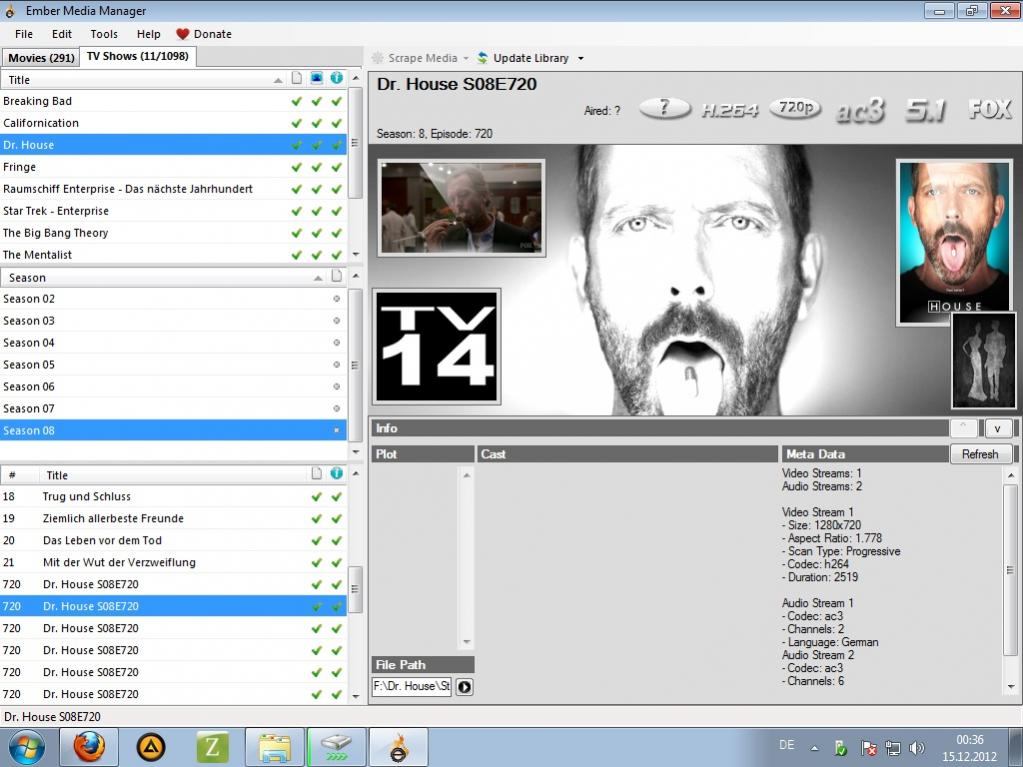
Task: Click the FOX studio logo icon
Action: [x=990, y=109]
